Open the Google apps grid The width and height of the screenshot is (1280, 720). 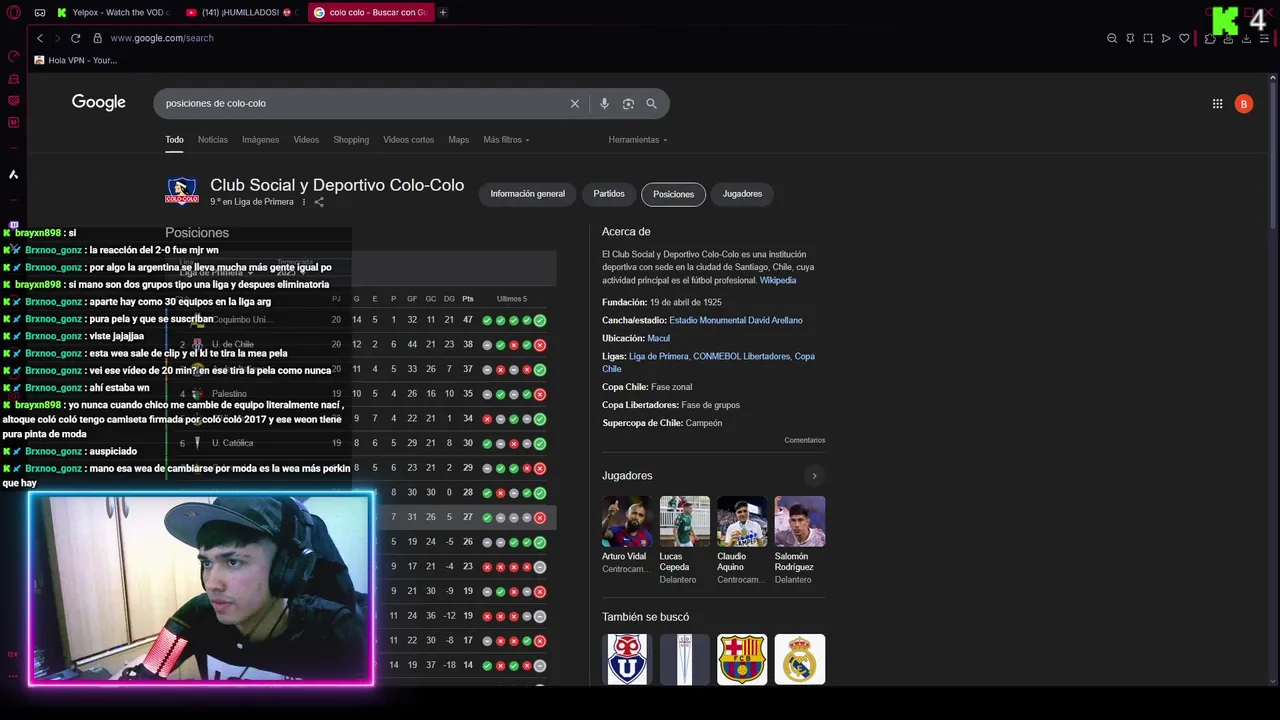(x=1217, y=103)
